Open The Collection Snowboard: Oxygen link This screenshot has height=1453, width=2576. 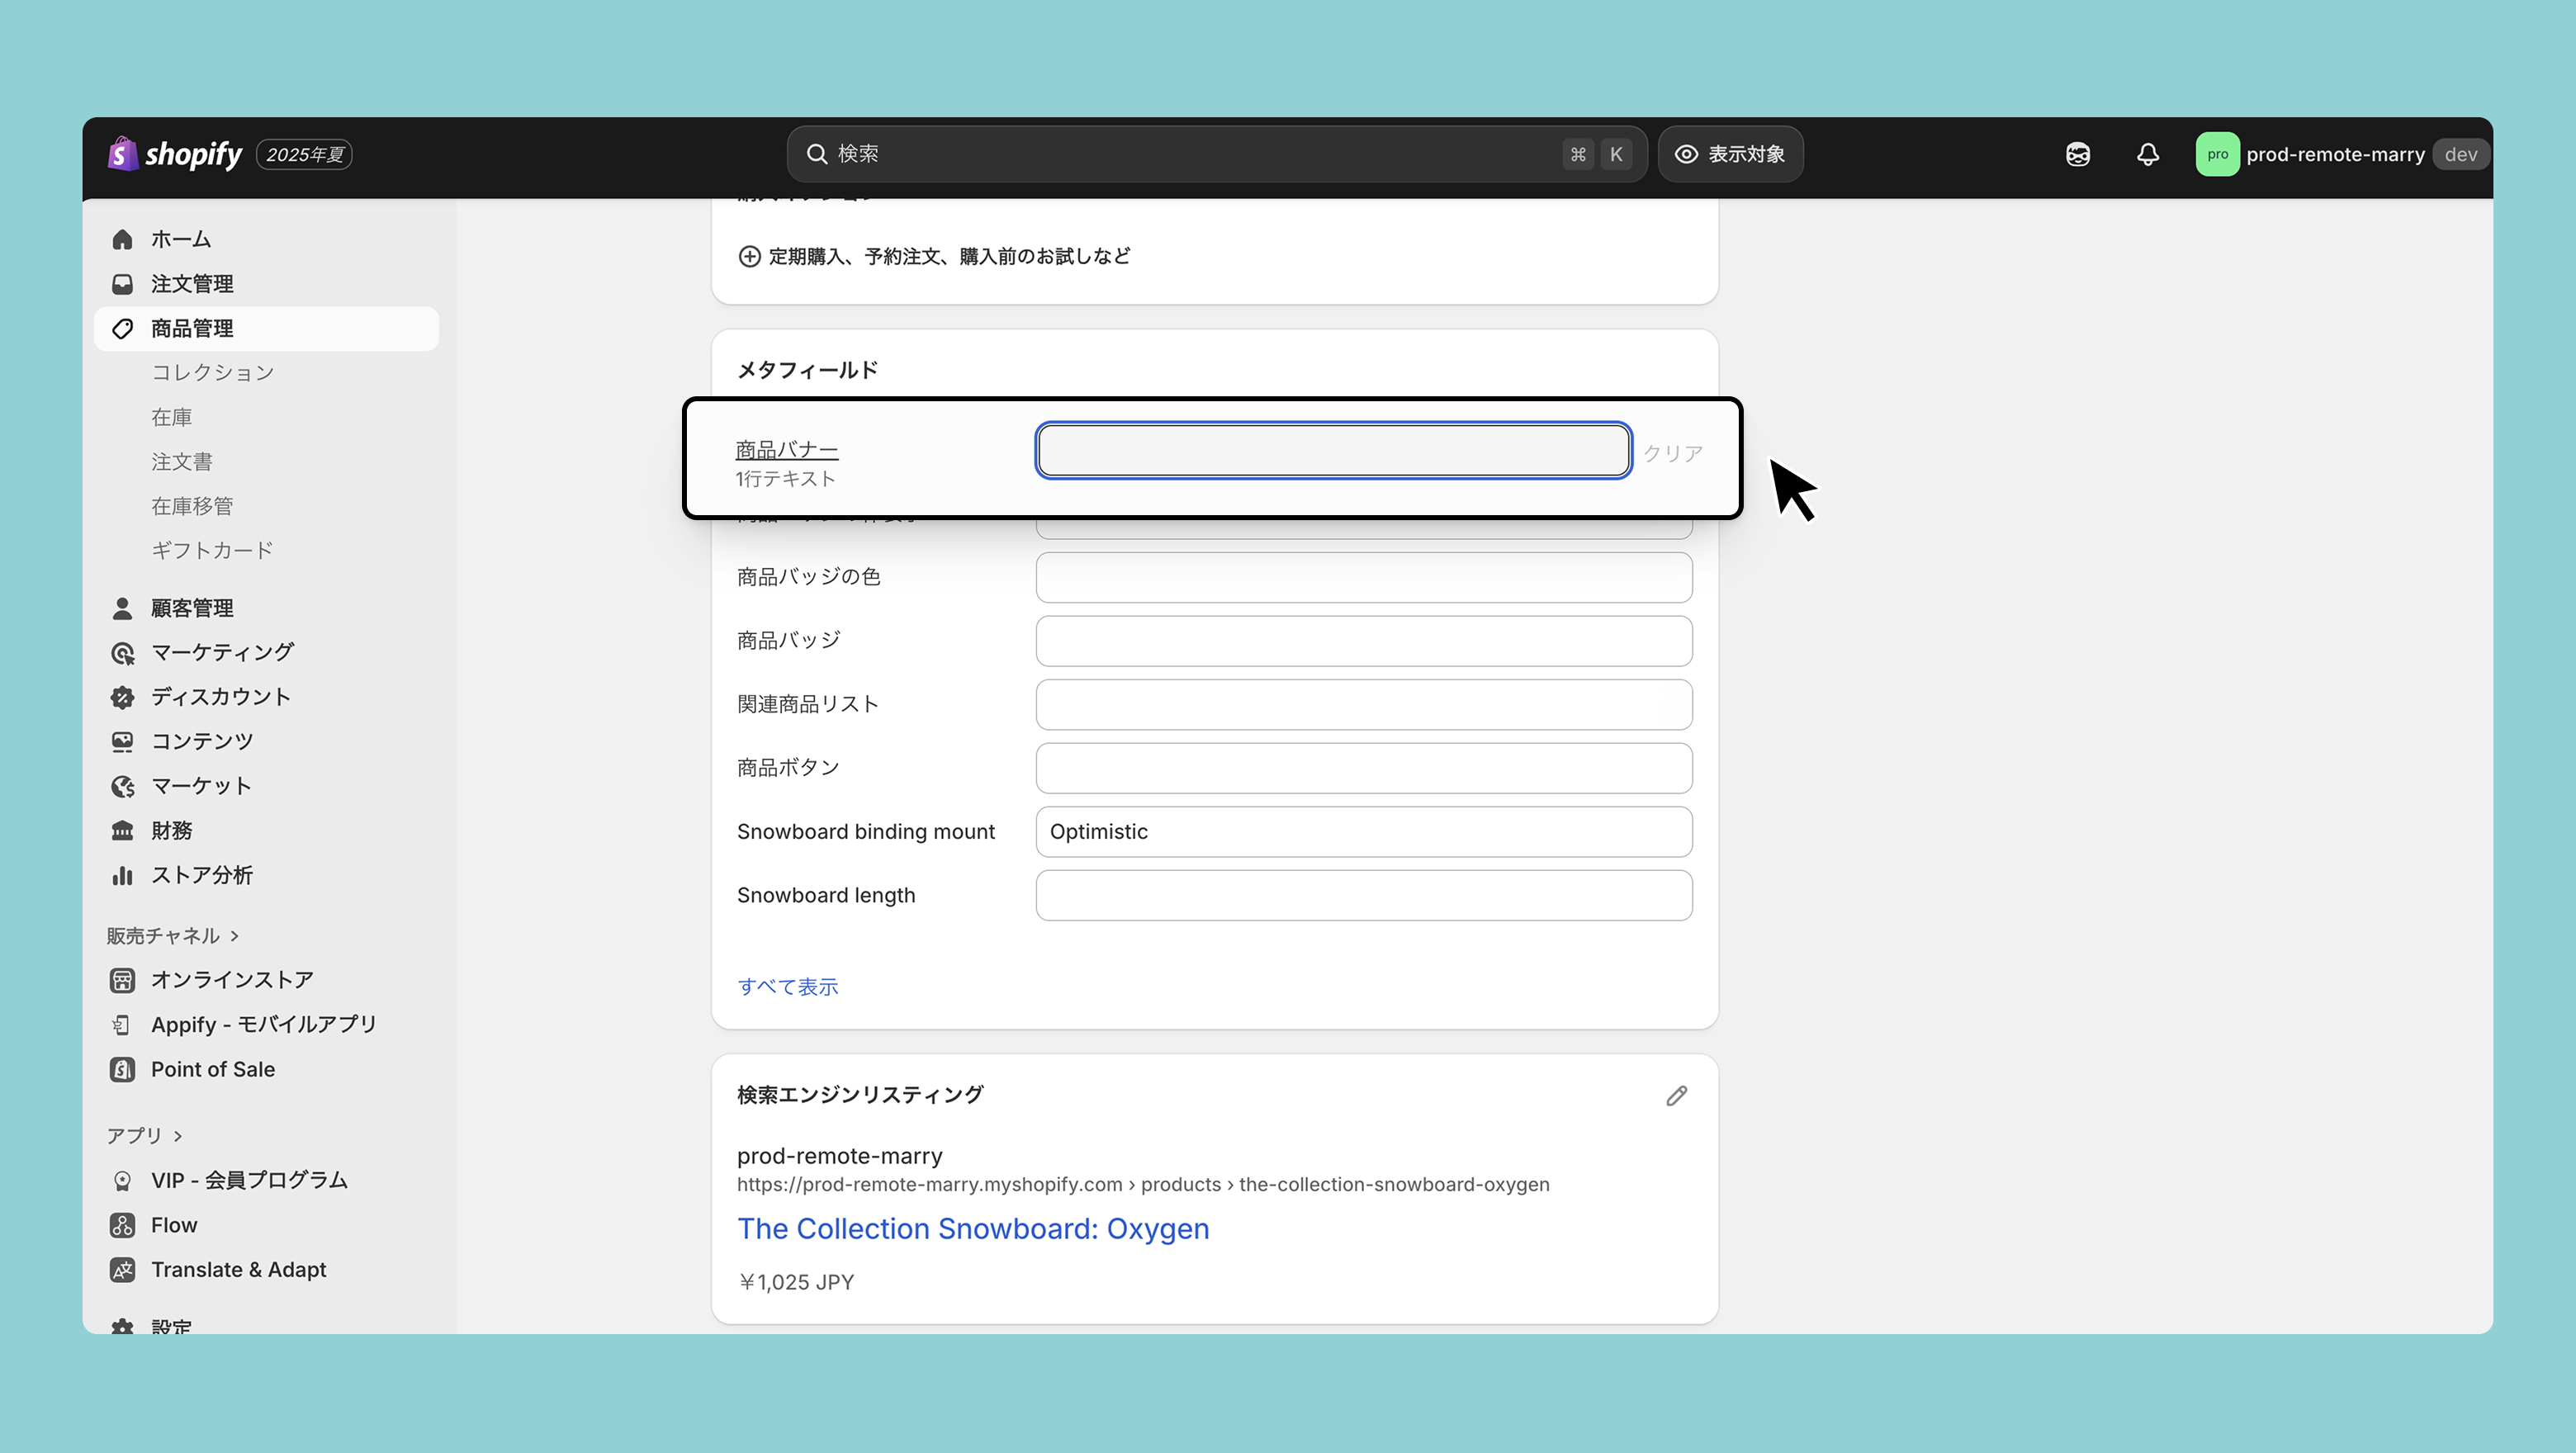click(x=972, y=1228)
